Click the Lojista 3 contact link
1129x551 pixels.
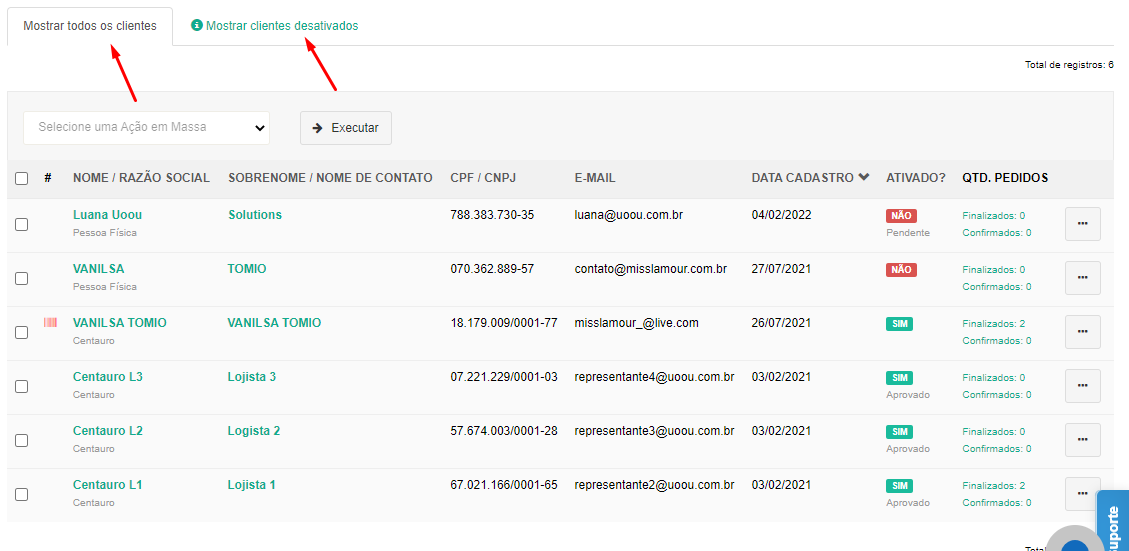click(x=252, y=377)
